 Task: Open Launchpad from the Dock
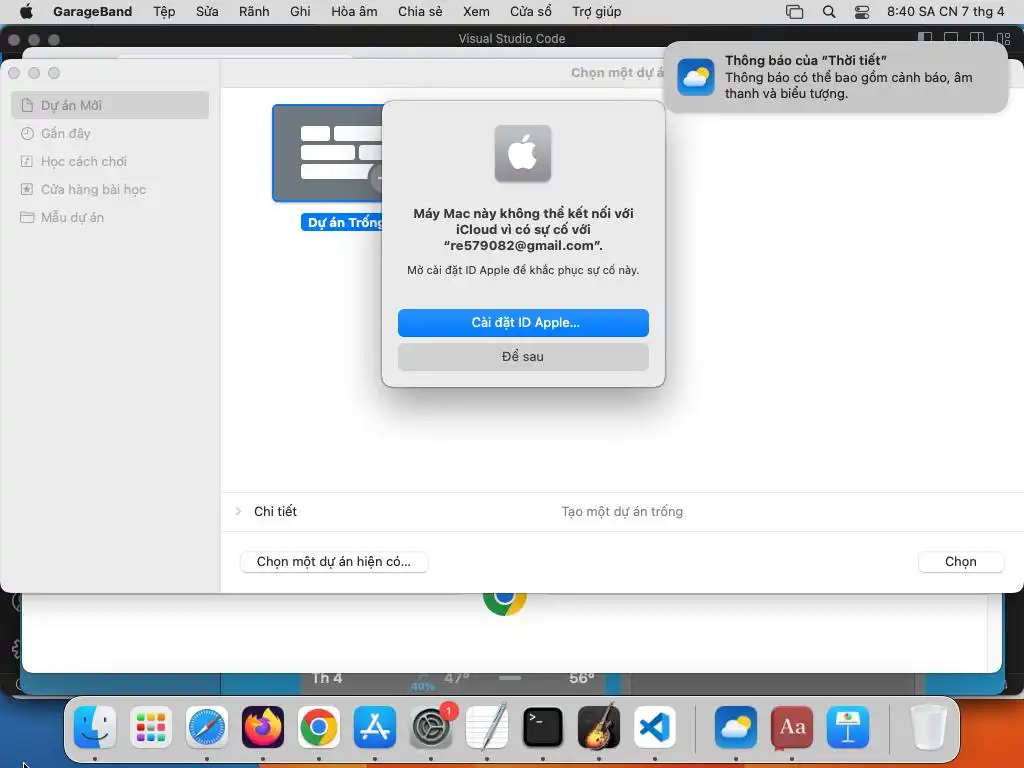point(151,727)
